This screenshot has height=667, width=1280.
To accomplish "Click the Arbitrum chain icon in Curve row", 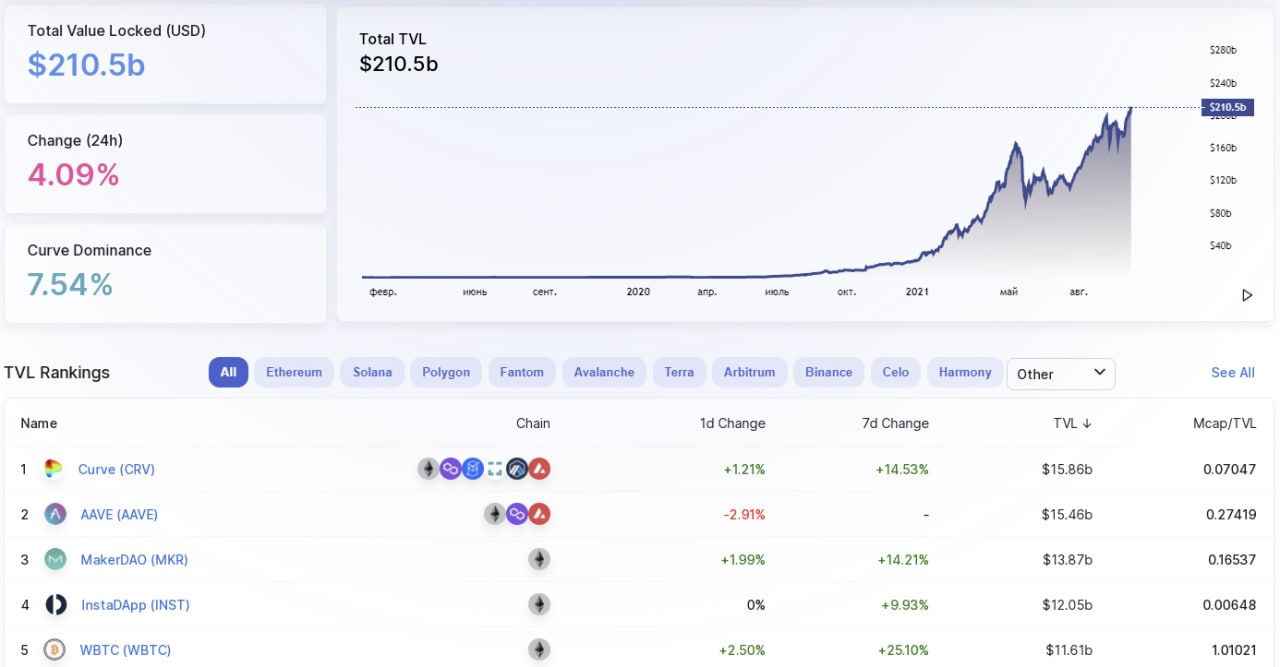I will tap(517, 468).
